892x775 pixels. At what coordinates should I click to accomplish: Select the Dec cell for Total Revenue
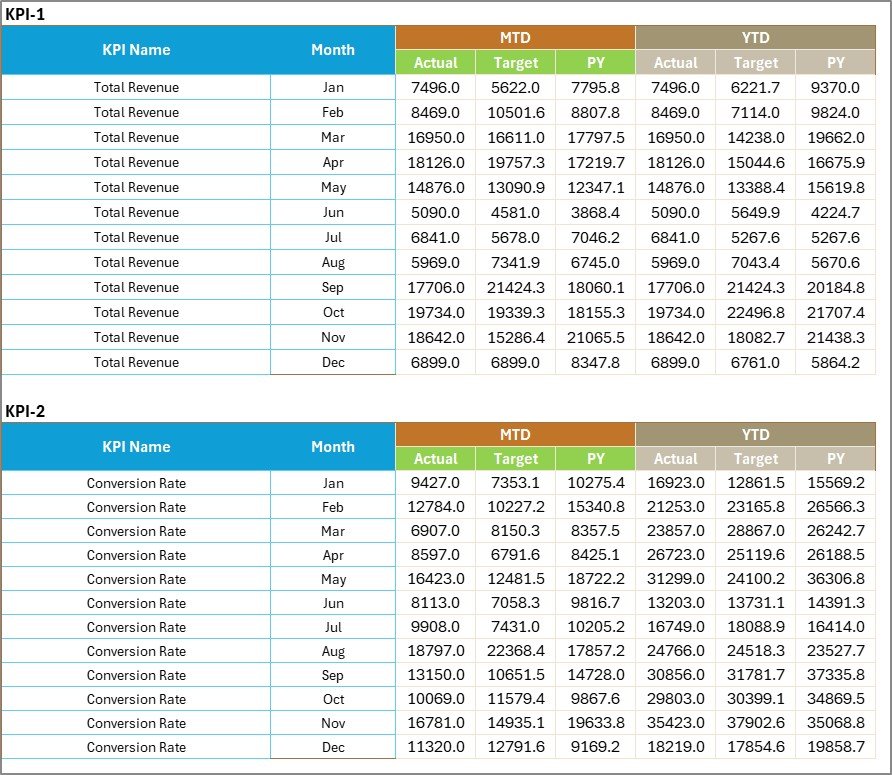click(x=333, y=362)
